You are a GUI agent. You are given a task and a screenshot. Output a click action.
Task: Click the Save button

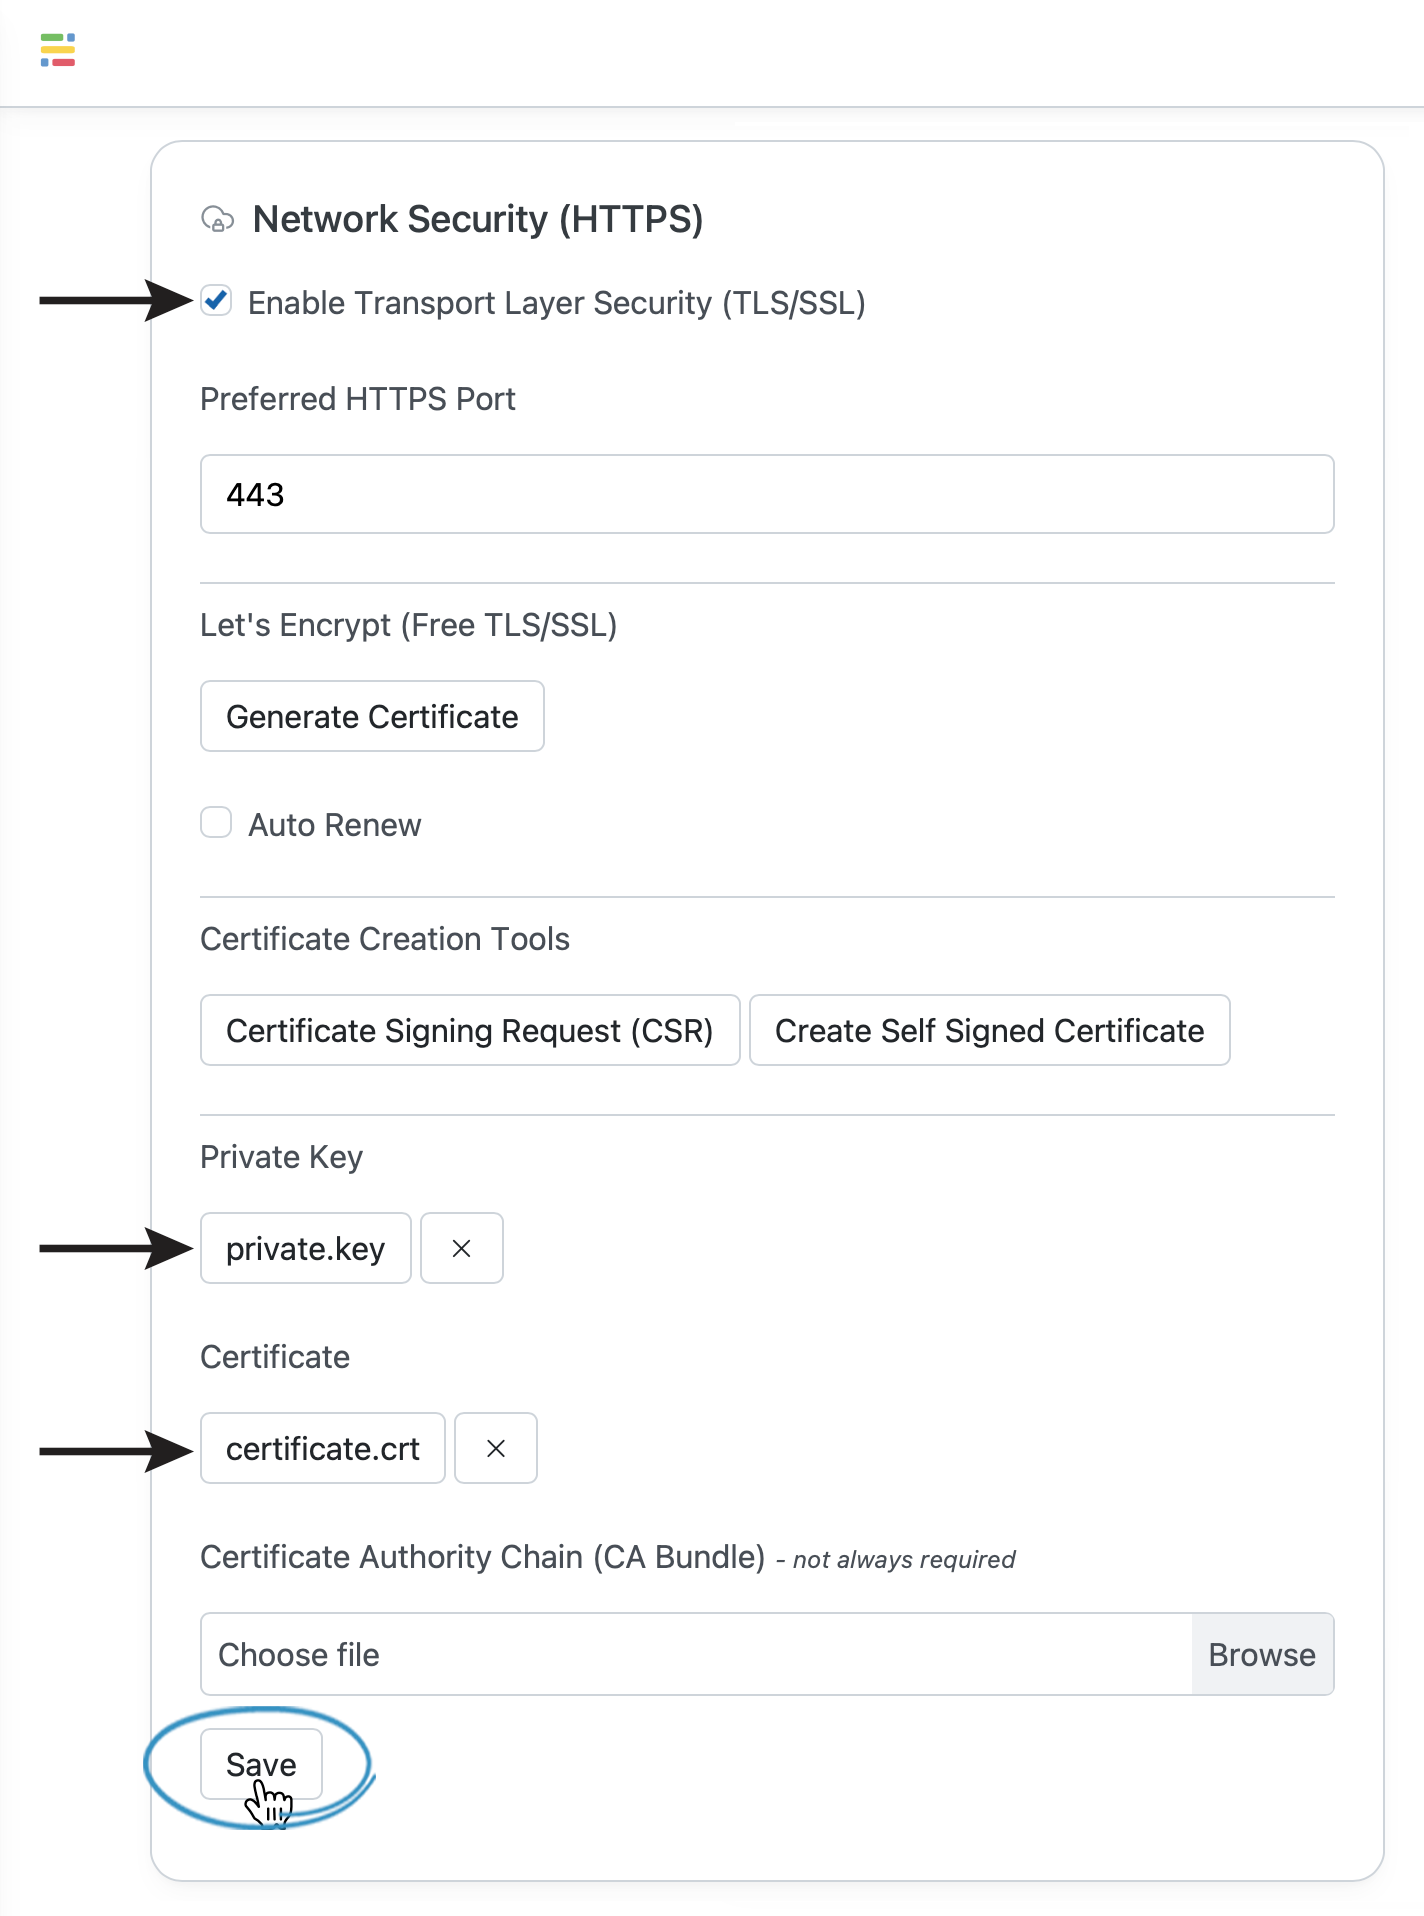(261, 1764)
